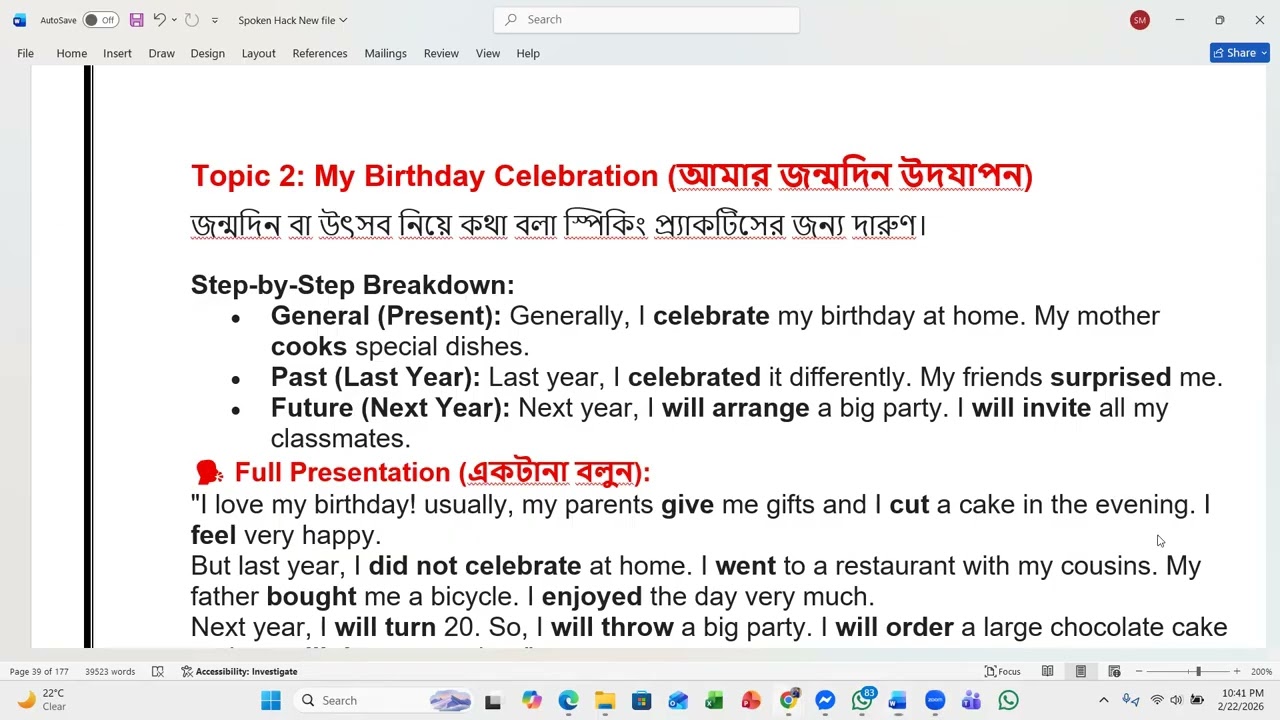Open the Draw ribbon tab
This screenshot has height=720, width=1280.
(161, 53)
